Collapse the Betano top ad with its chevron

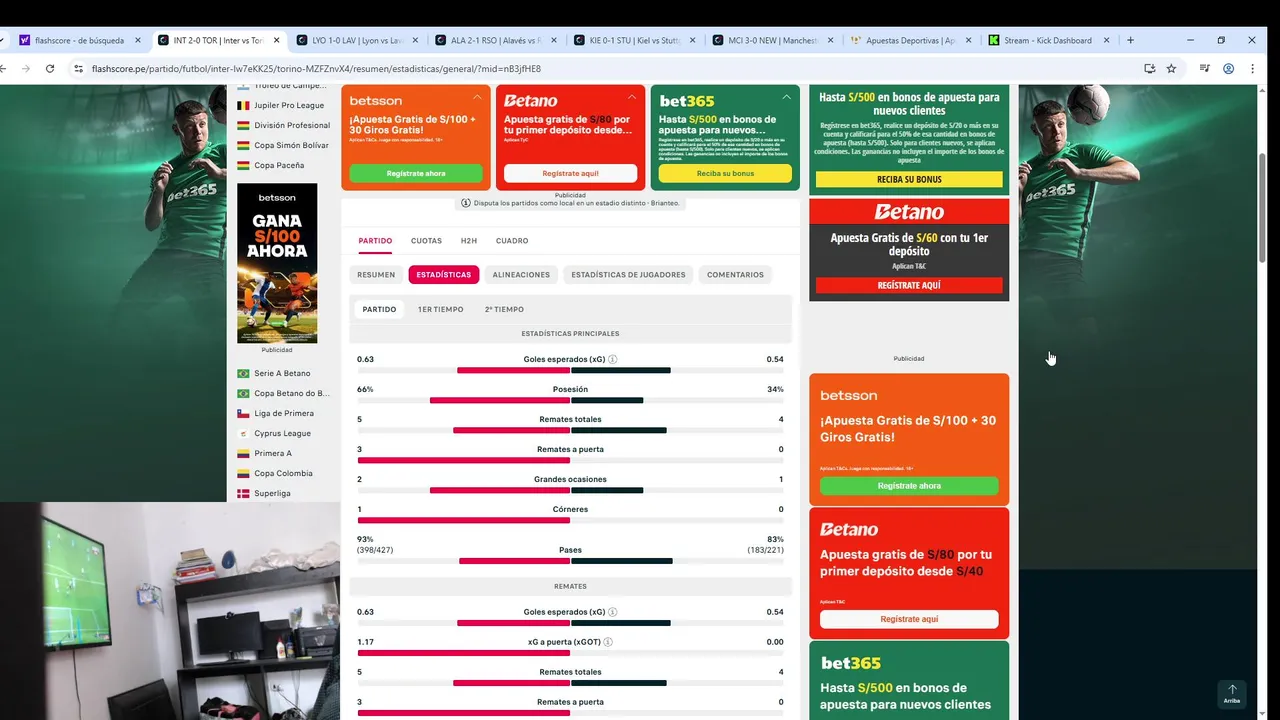tap(632, 97)
